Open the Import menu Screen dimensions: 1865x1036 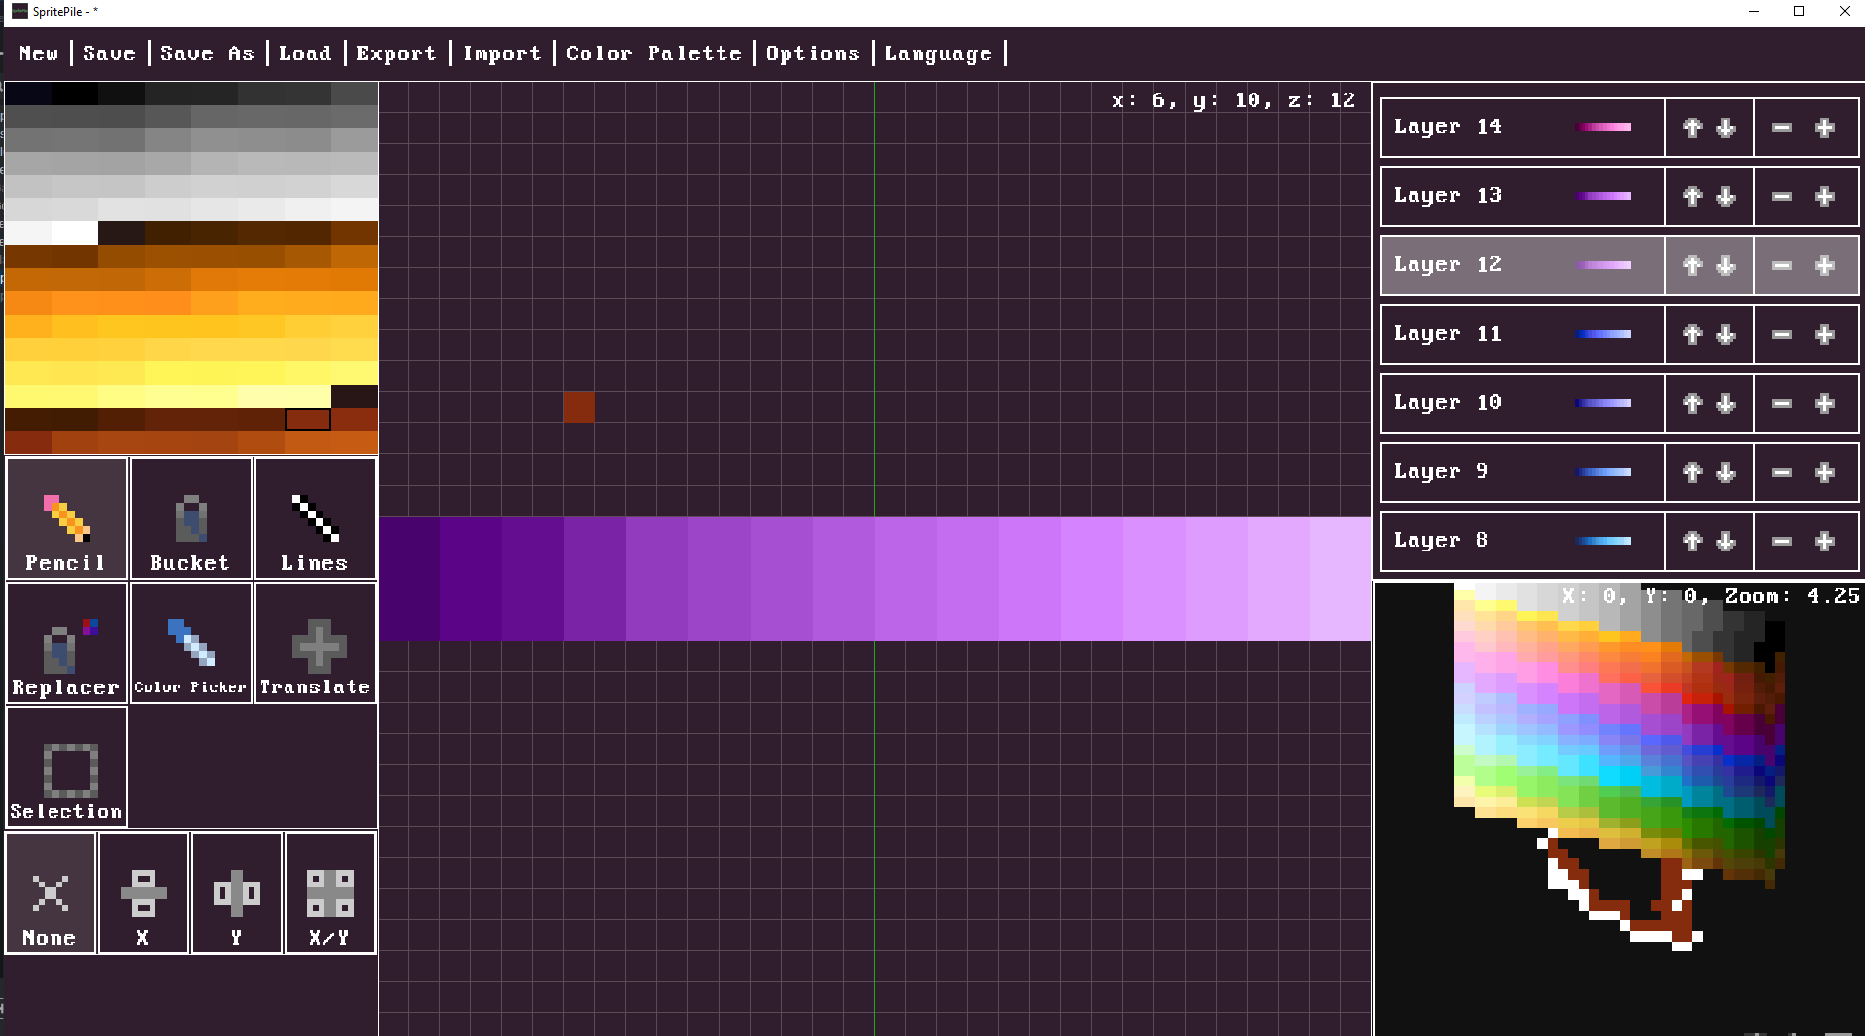[502, 53]
